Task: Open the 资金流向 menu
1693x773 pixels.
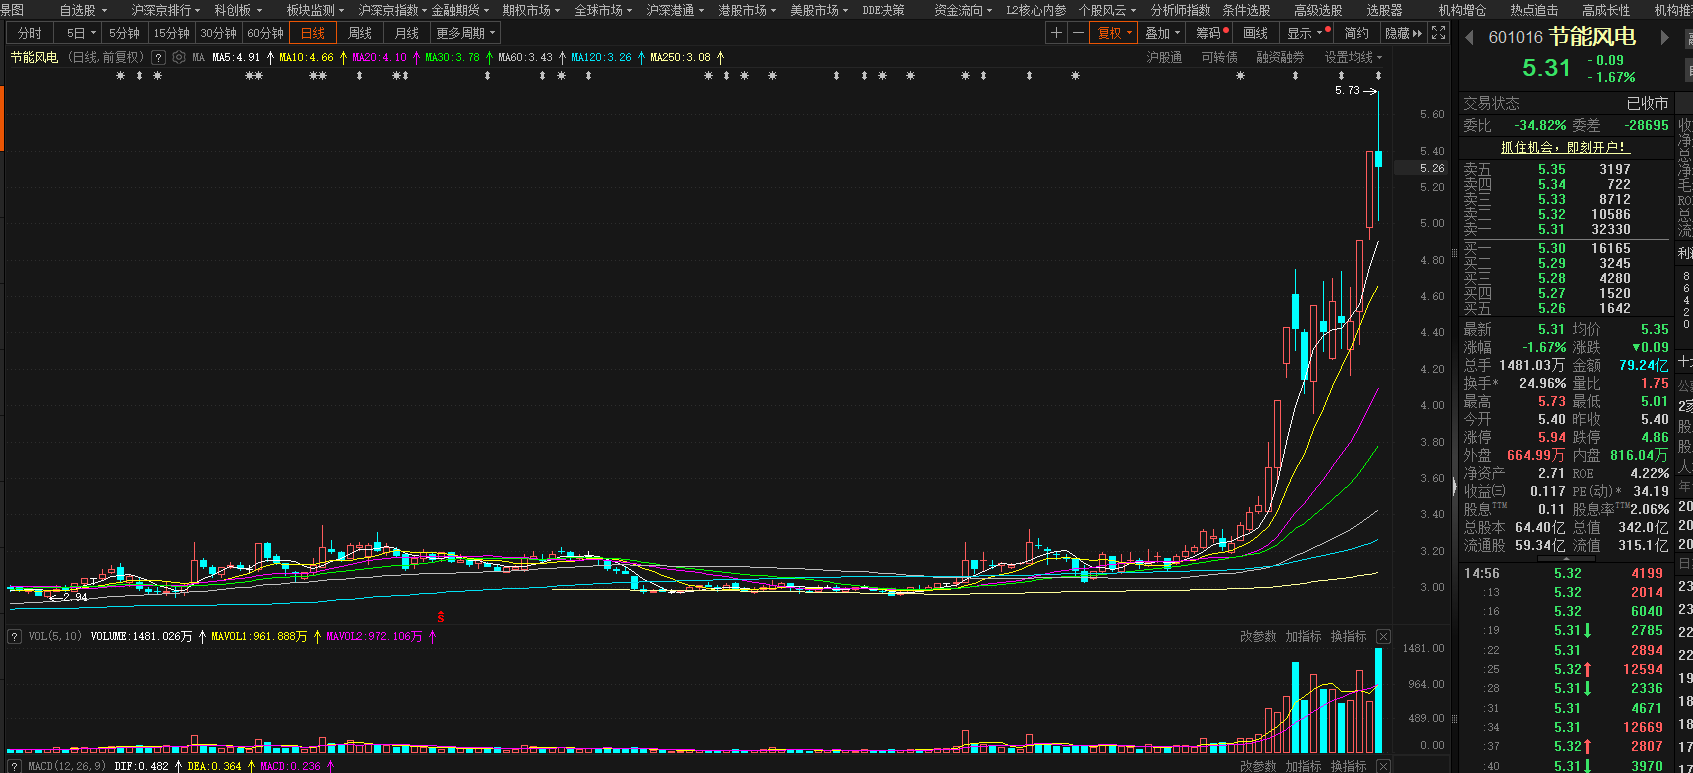Action: 963,10
